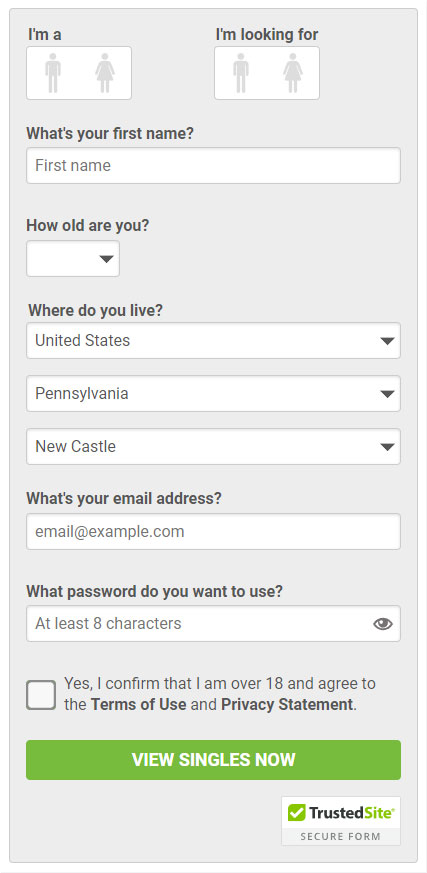Image resolution: width=427 pixels, height=873 pixels.
Task: Open the age dropdown
Action: click(x=73, y=258)
